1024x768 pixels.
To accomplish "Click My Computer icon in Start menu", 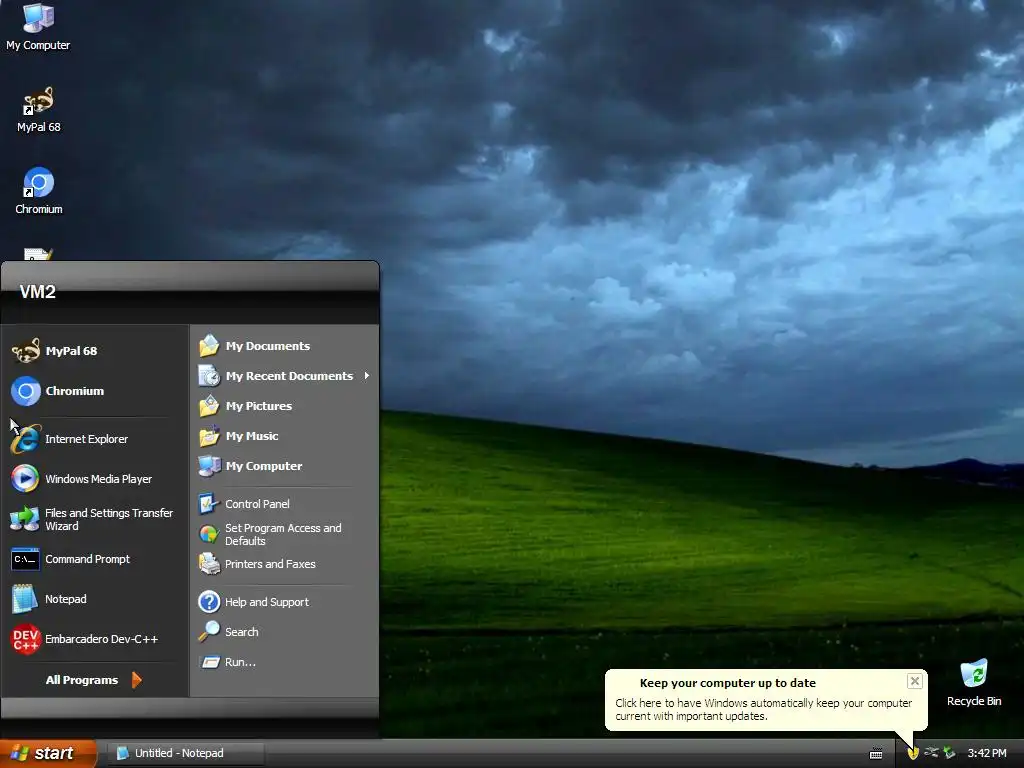I will coord(209,466).
